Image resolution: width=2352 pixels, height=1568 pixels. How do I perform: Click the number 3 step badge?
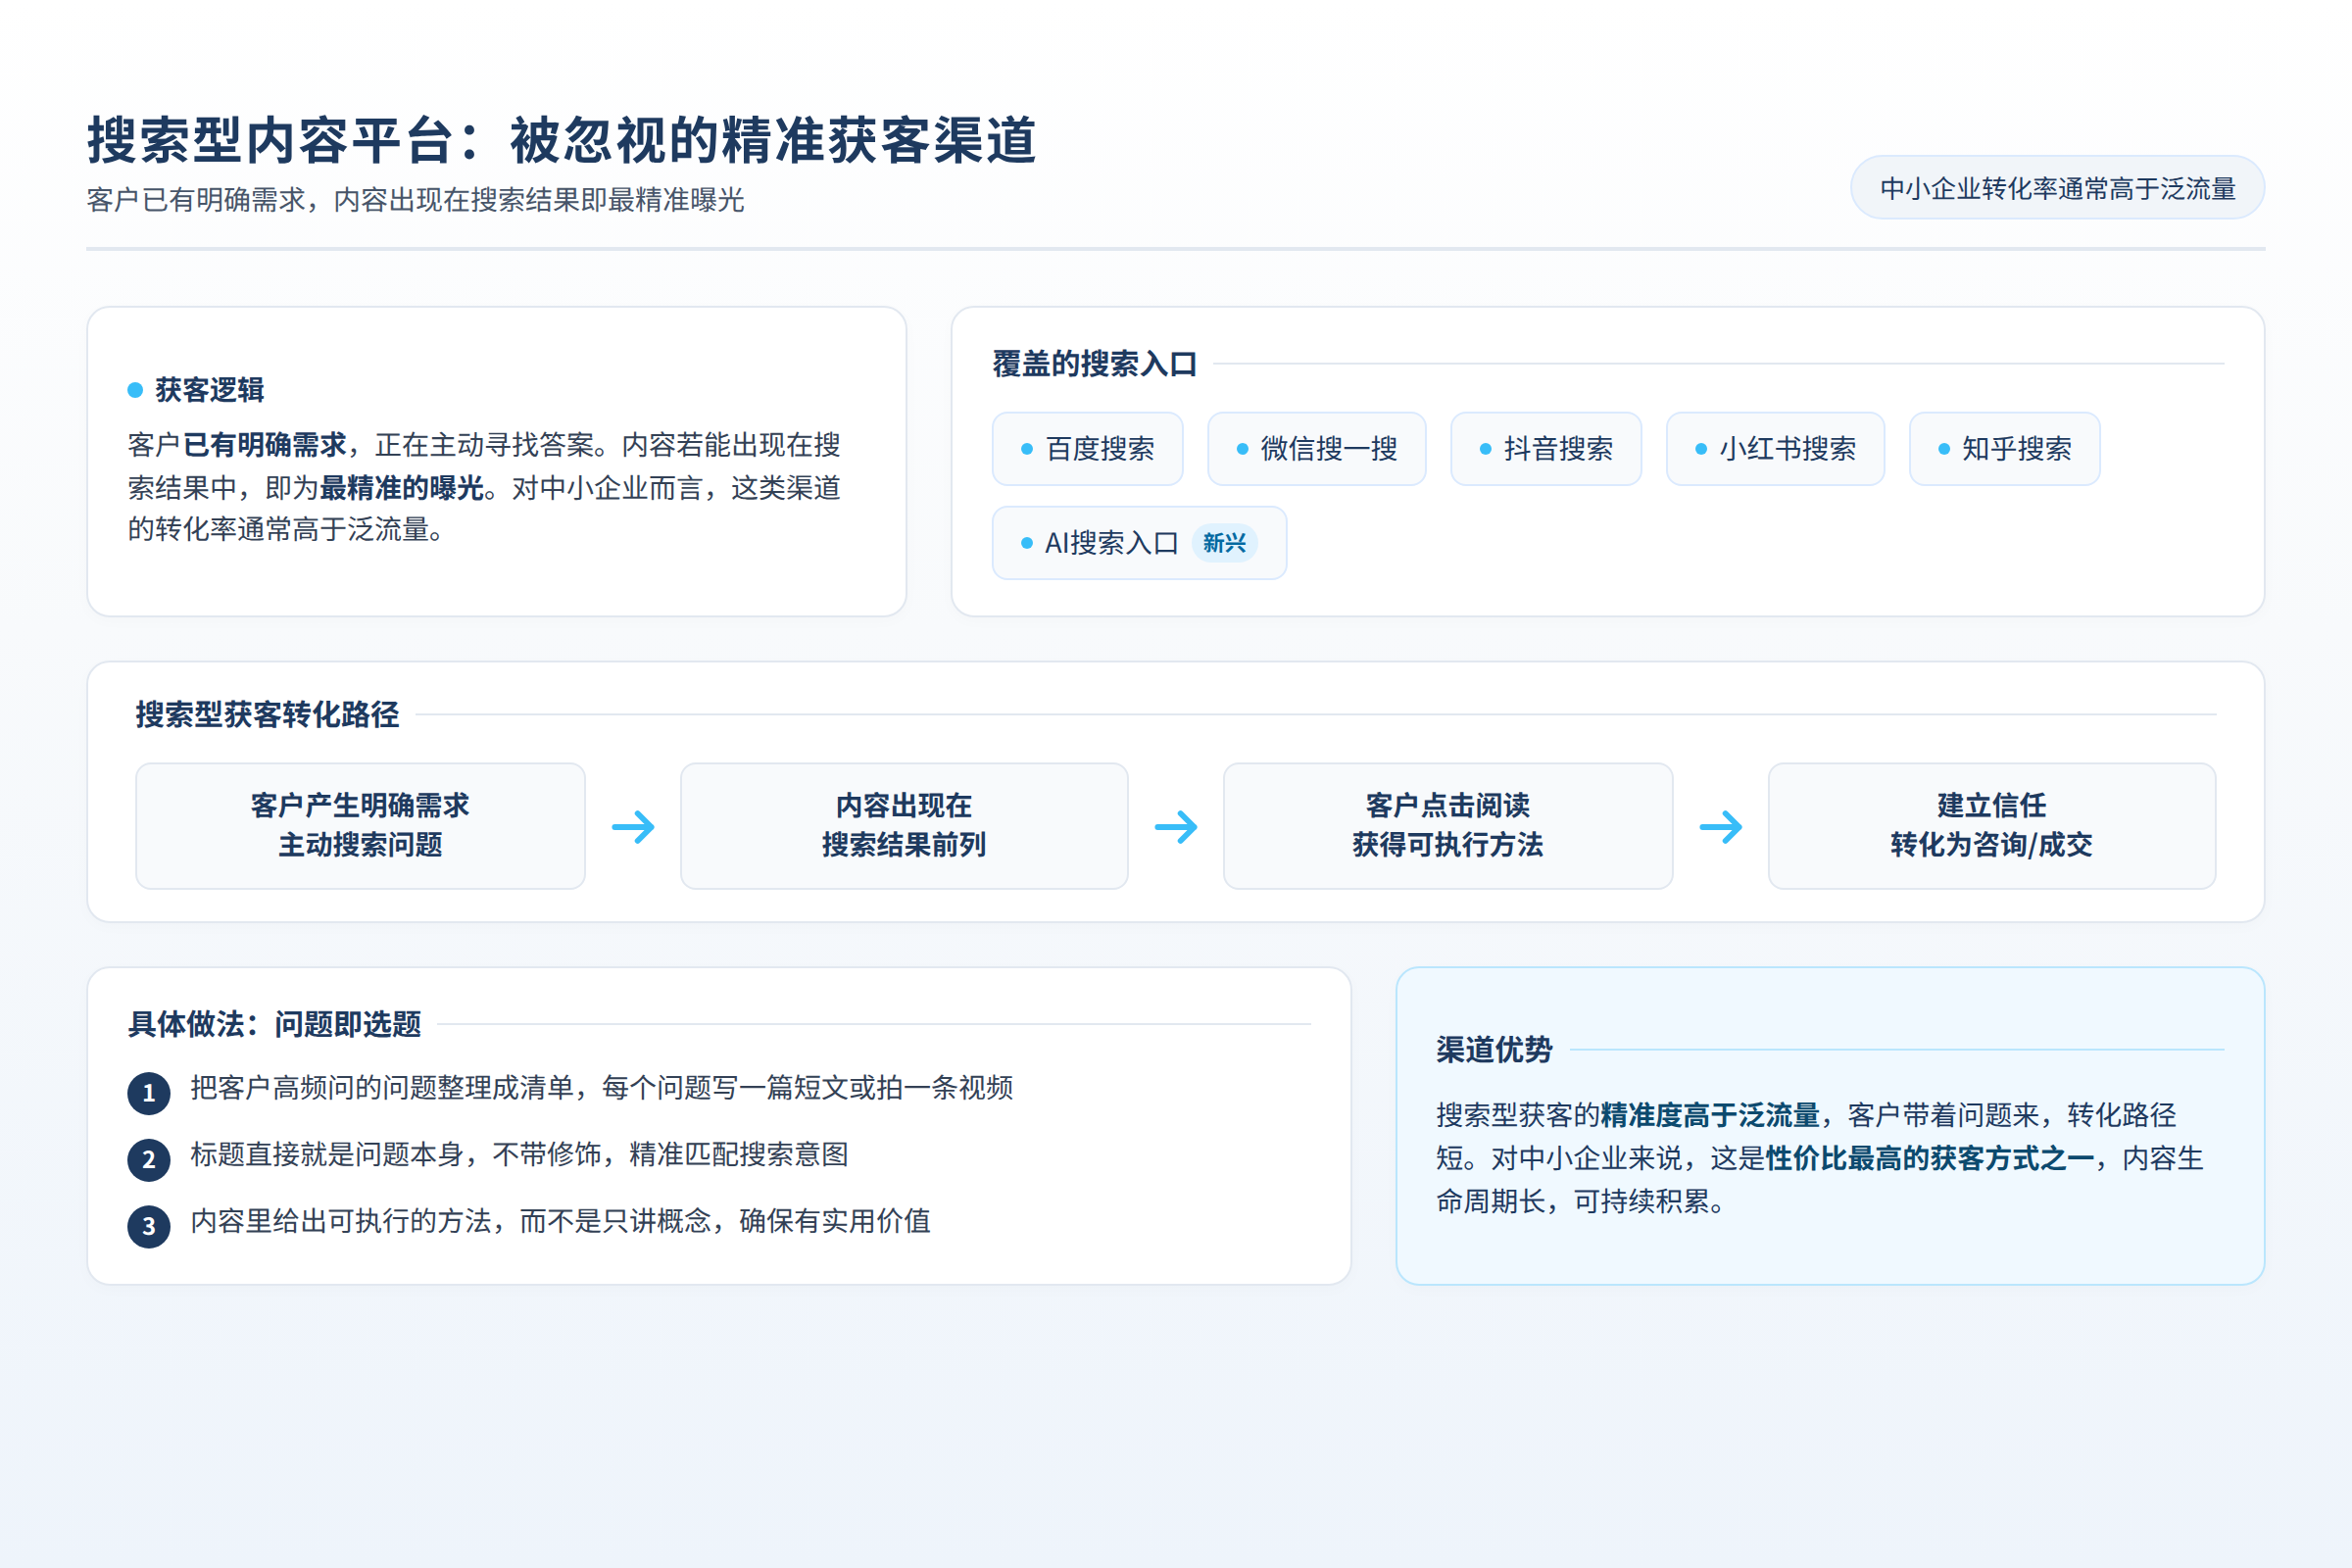pyautogui.click(x=149, y=1226)
